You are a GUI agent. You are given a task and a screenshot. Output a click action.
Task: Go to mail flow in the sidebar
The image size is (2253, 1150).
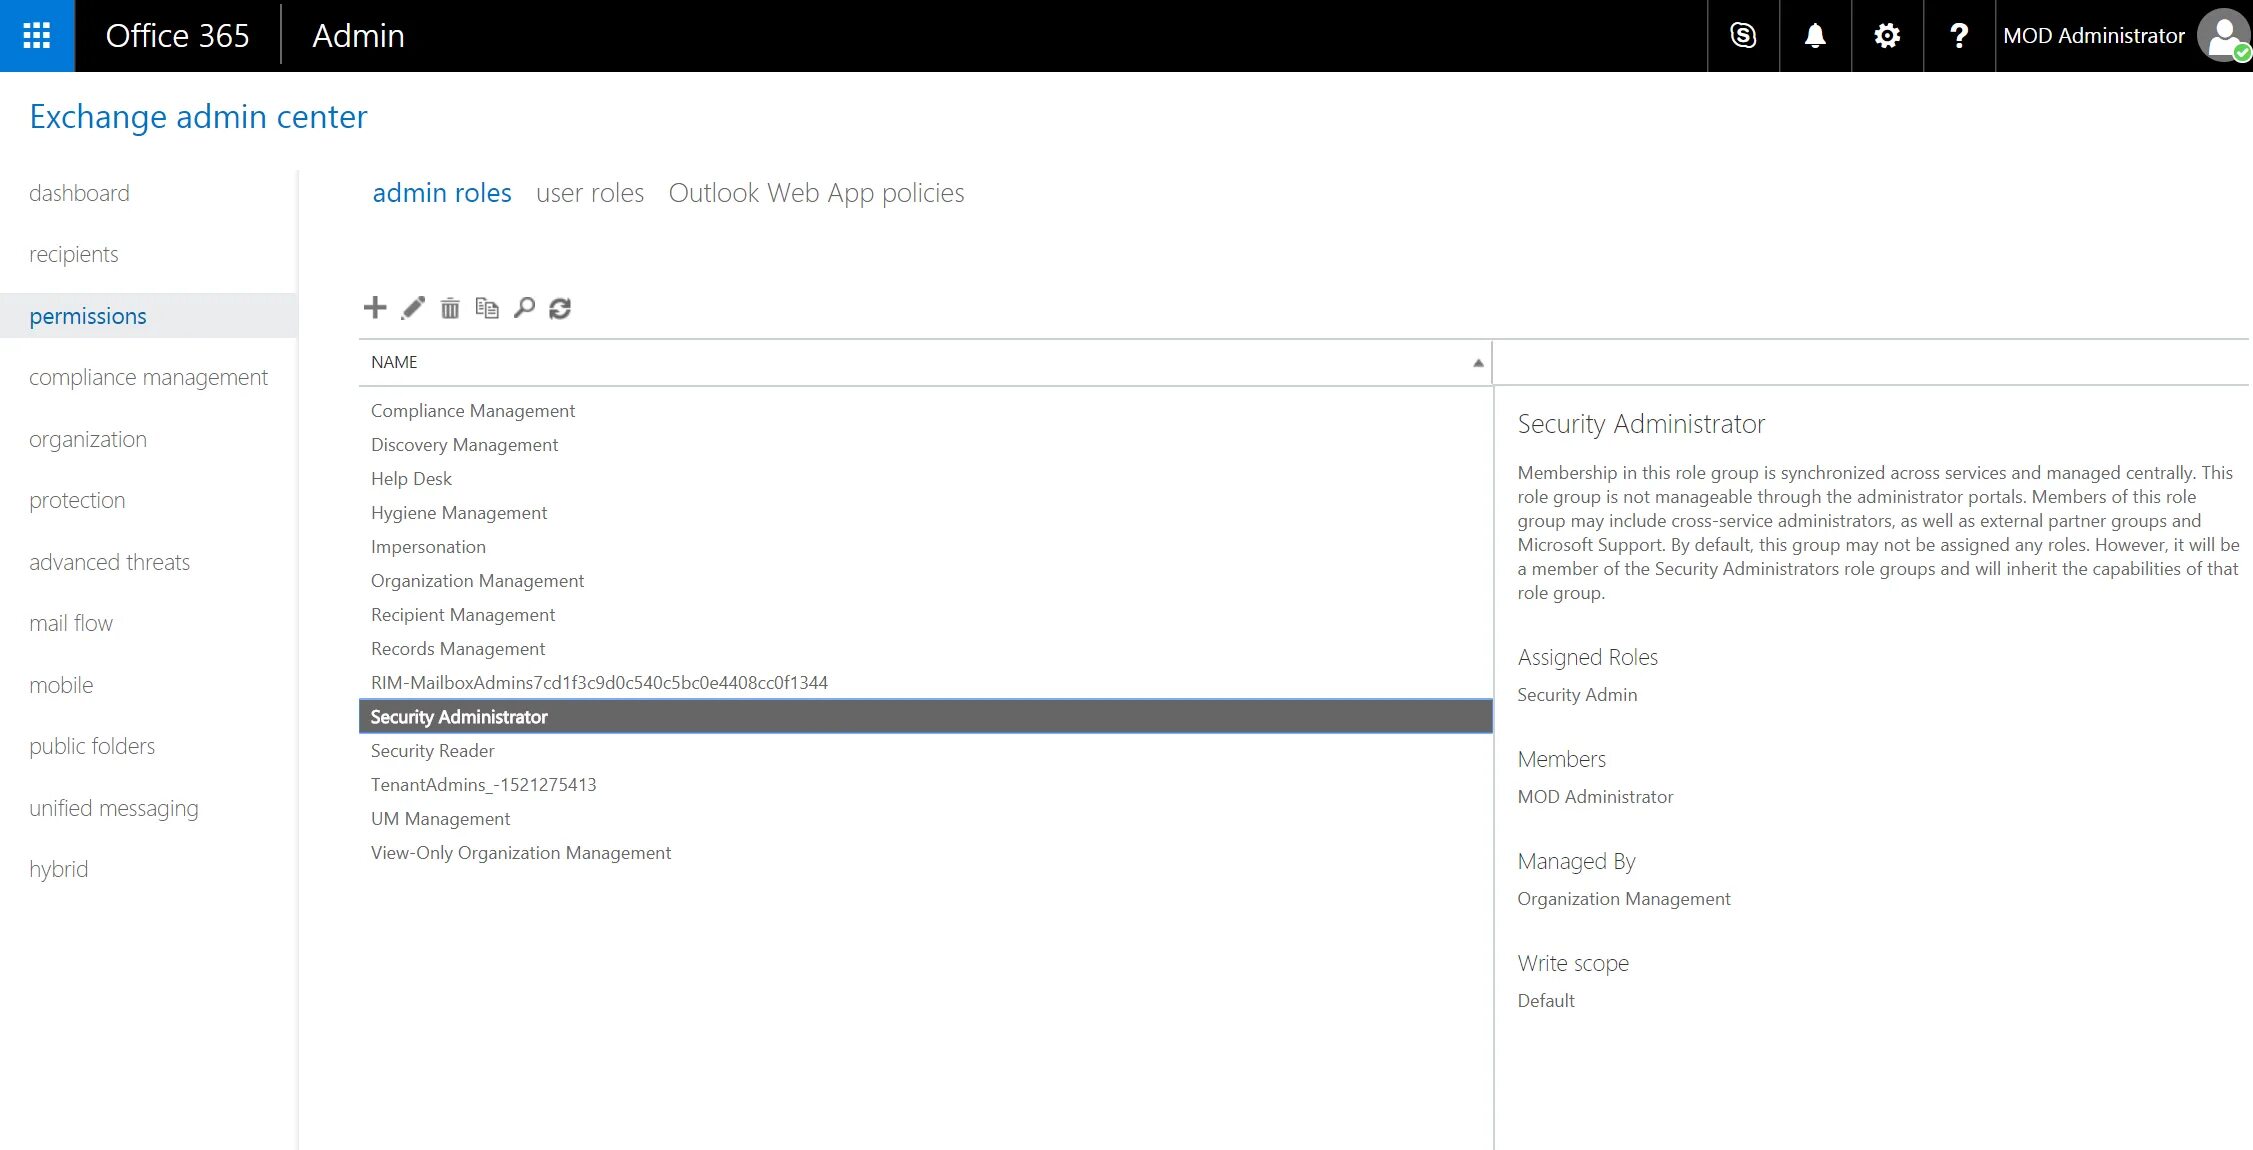tap(71, 624)
